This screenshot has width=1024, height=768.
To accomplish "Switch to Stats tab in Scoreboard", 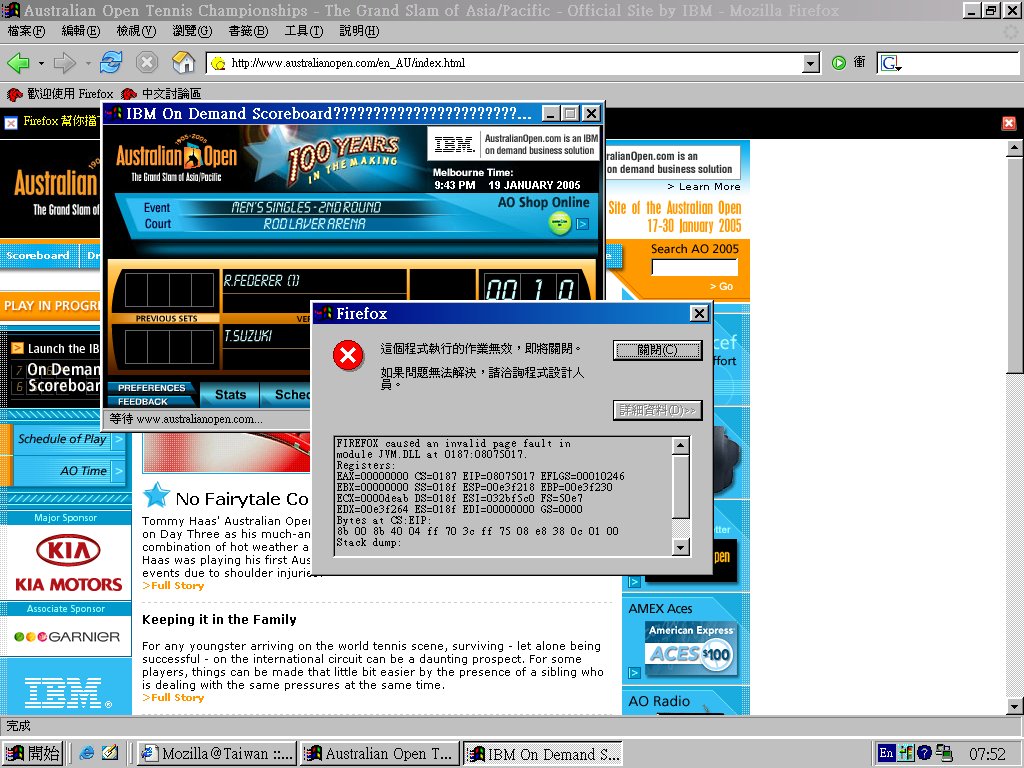I will (x=230, y=394).
